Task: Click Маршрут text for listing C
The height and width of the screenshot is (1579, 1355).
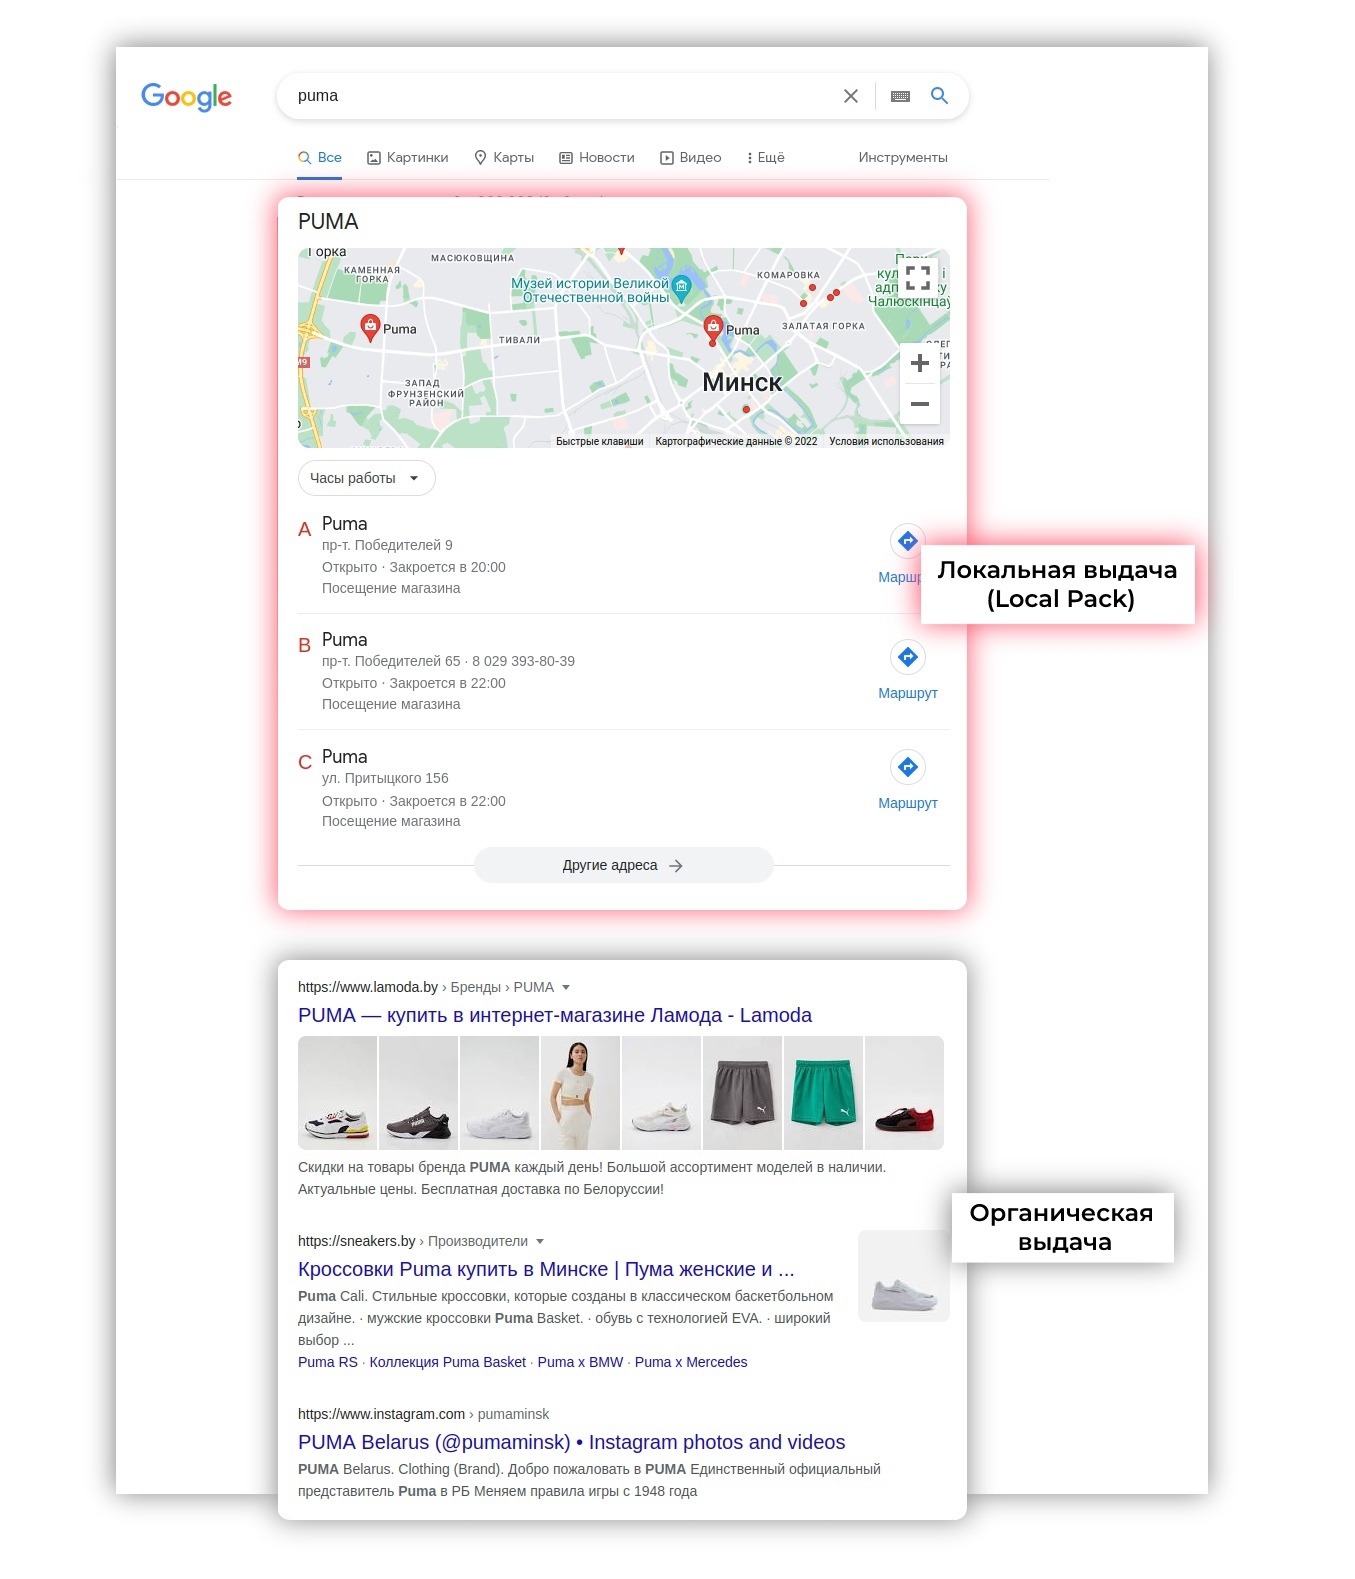Action: tap(908, 803)
